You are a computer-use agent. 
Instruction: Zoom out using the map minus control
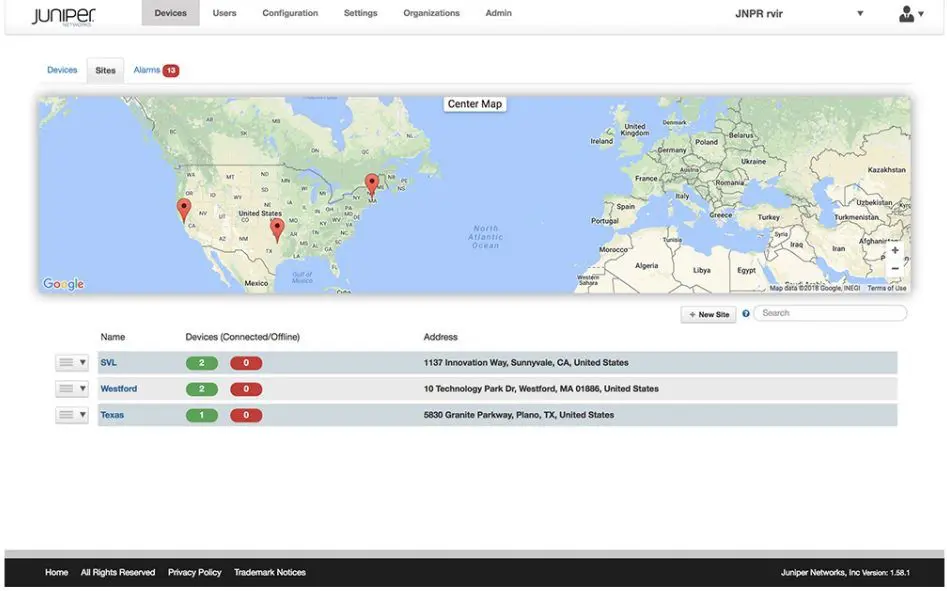(894, 267)
